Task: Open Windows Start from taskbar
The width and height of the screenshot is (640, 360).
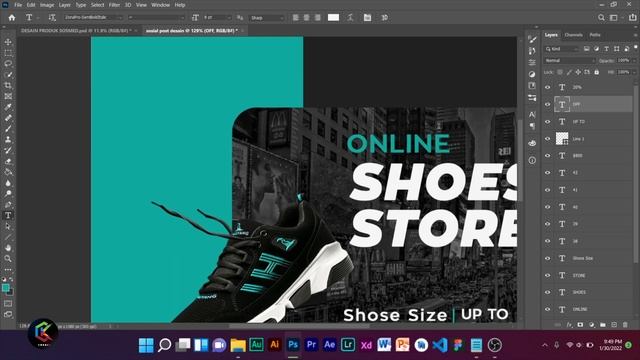Action: point(146,345)
